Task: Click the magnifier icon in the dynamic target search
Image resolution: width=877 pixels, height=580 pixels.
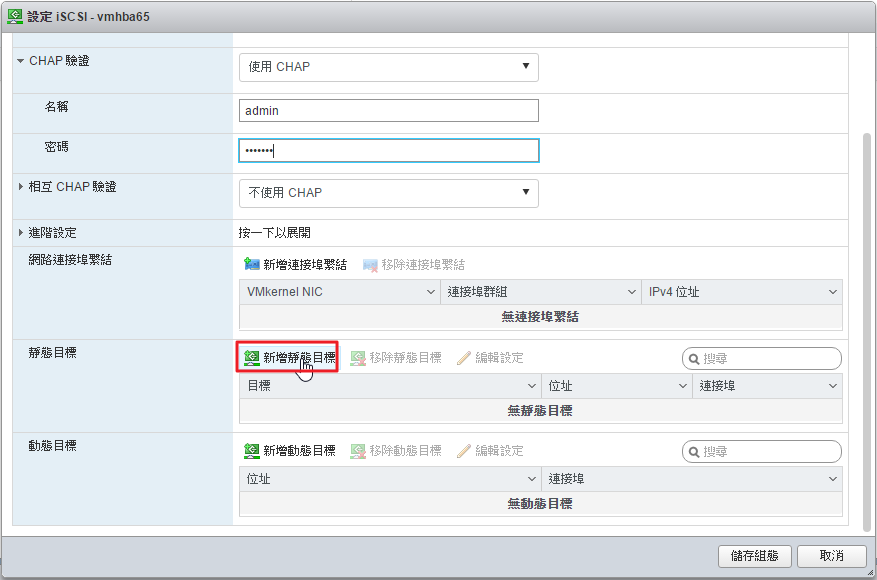Action: point(694,452)
